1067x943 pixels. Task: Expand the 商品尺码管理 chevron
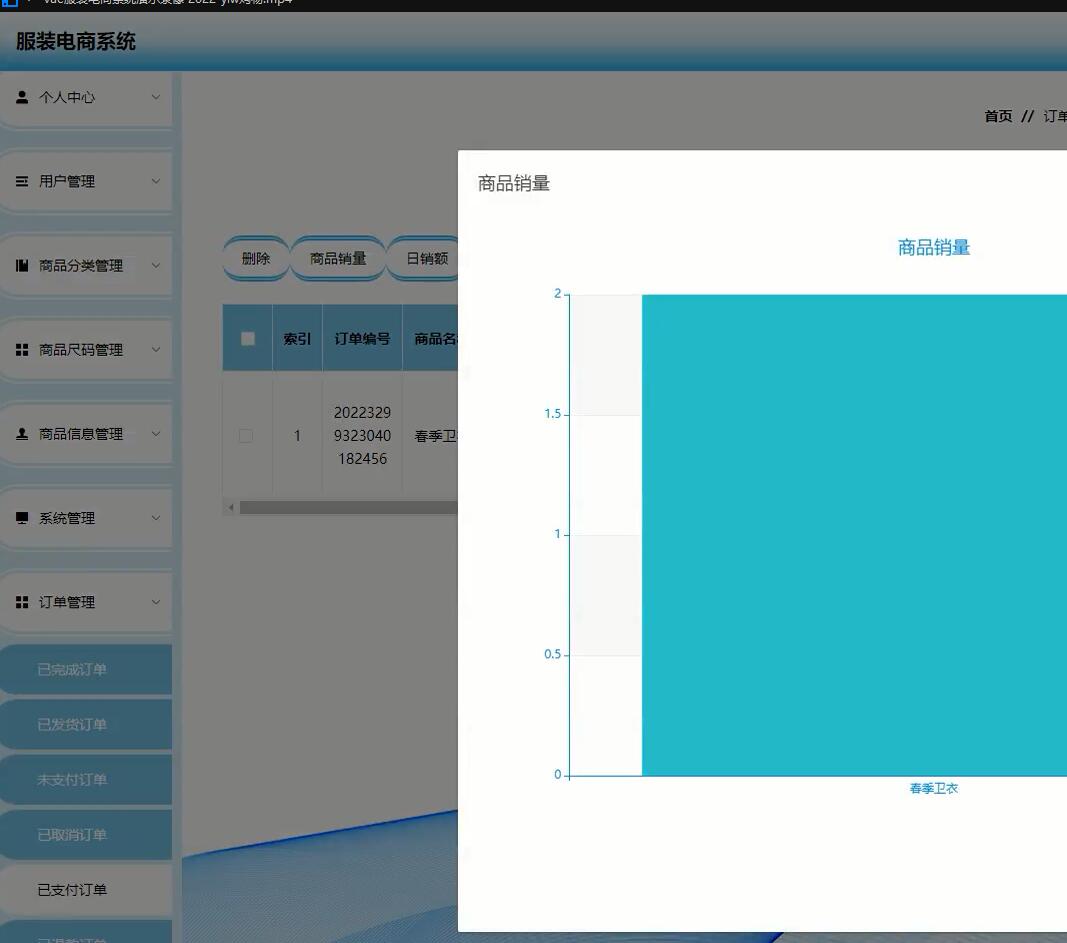(156, 350)
